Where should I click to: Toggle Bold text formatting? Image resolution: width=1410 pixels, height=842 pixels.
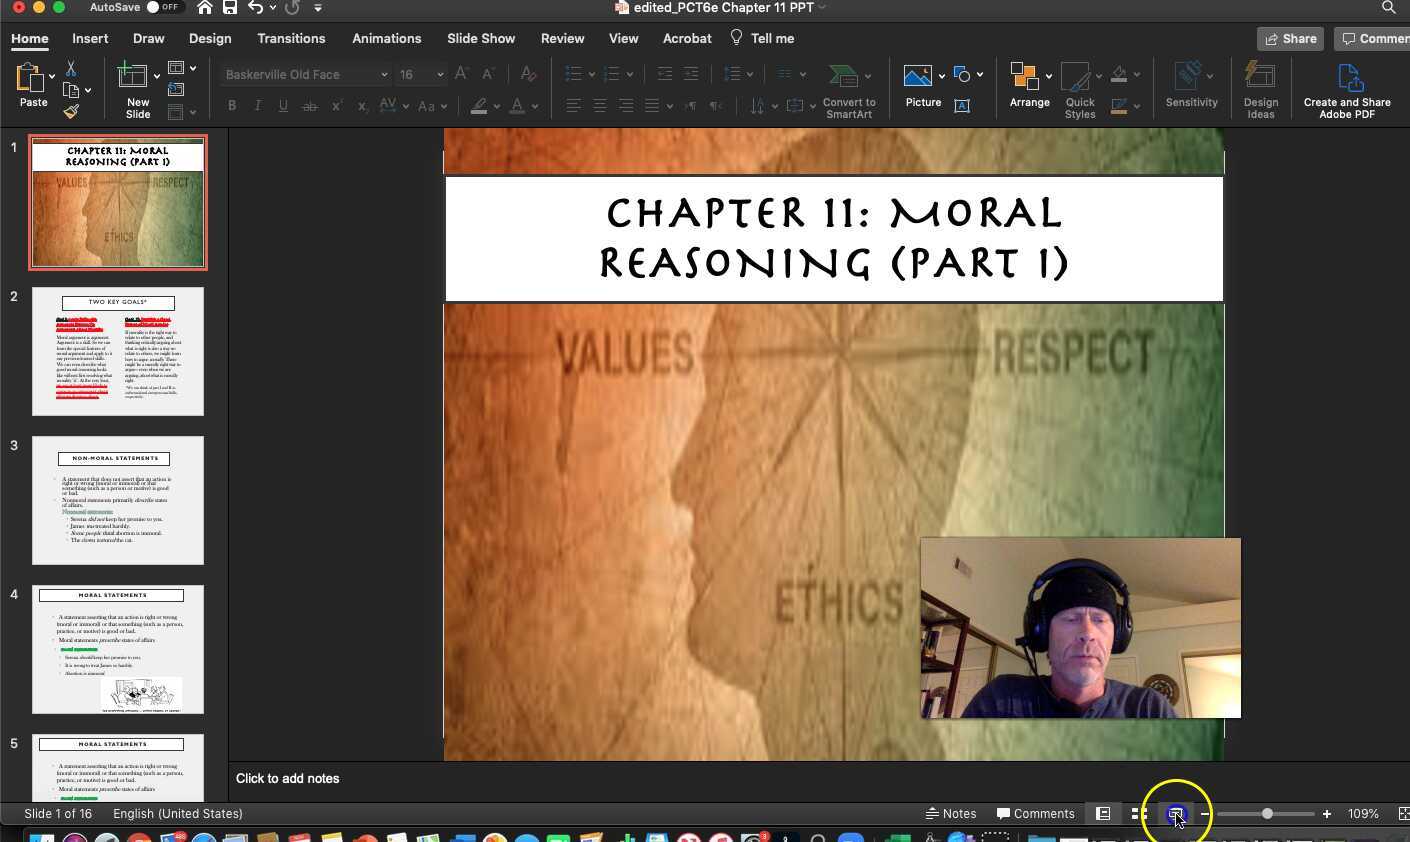click(x=232, y=106)
